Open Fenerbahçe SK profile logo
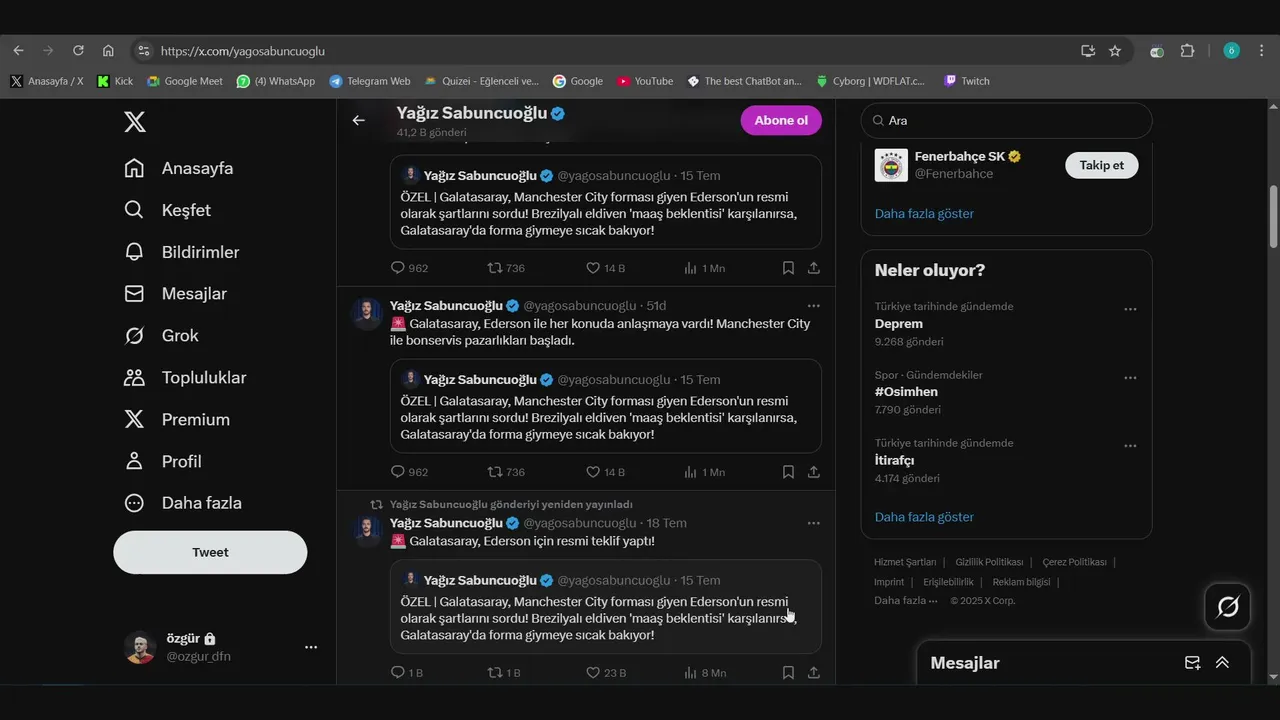This screenshot has height=720, width=1280. [891, 165]
